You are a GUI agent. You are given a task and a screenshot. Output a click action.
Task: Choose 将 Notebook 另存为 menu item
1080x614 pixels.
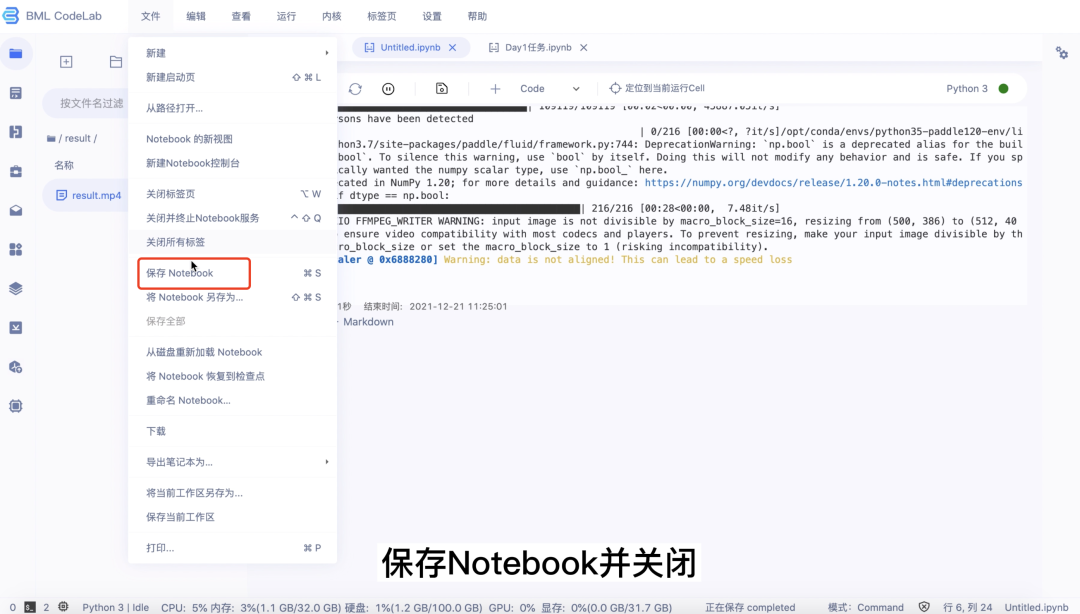[232, 297]
